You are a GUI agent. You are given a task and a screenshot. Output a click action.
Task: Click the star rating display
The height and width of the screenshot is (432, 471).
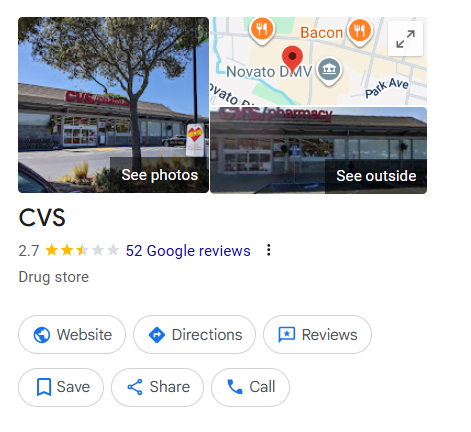(x=82, y=250)
